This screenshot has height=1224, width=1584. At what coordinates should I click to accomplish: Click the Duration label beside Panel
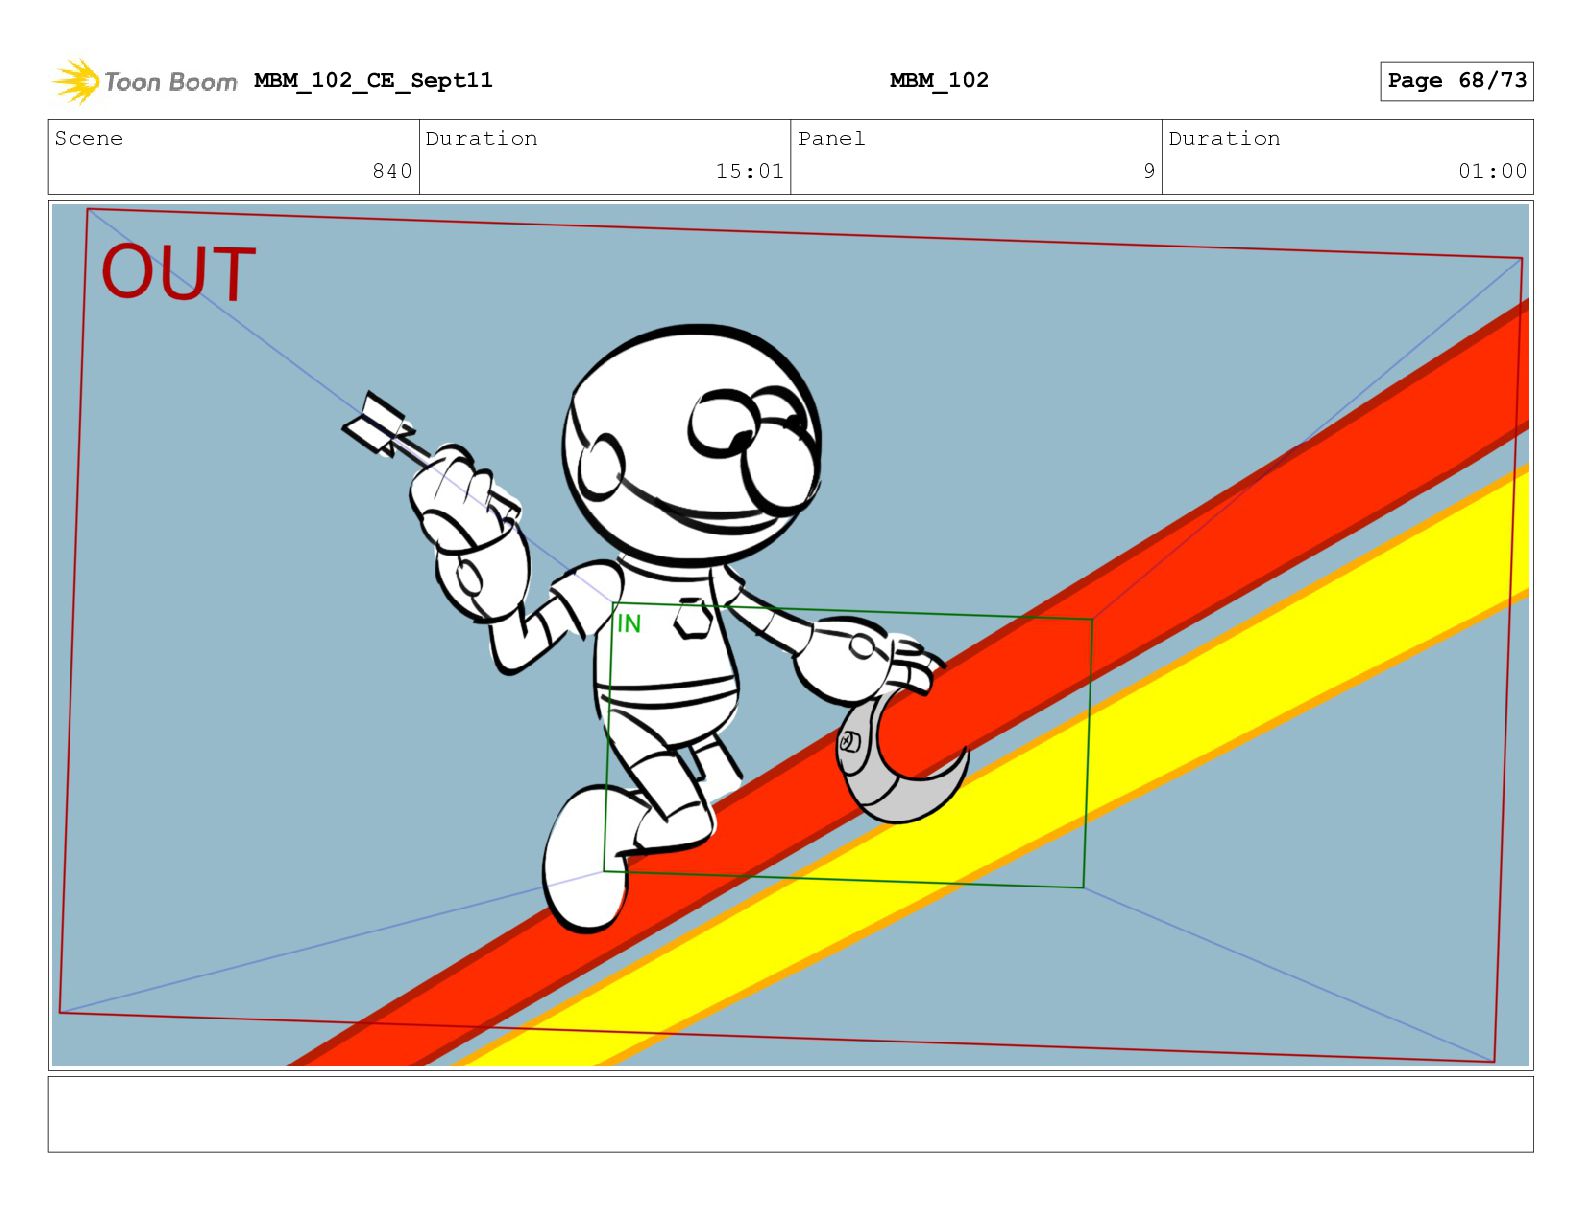coord(1224,138)
